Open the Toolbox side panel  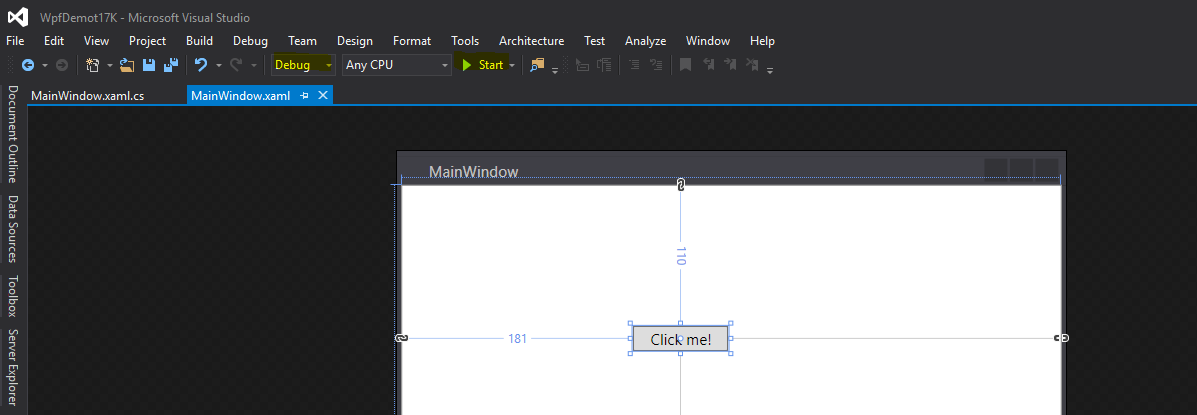tap(13, 296)
